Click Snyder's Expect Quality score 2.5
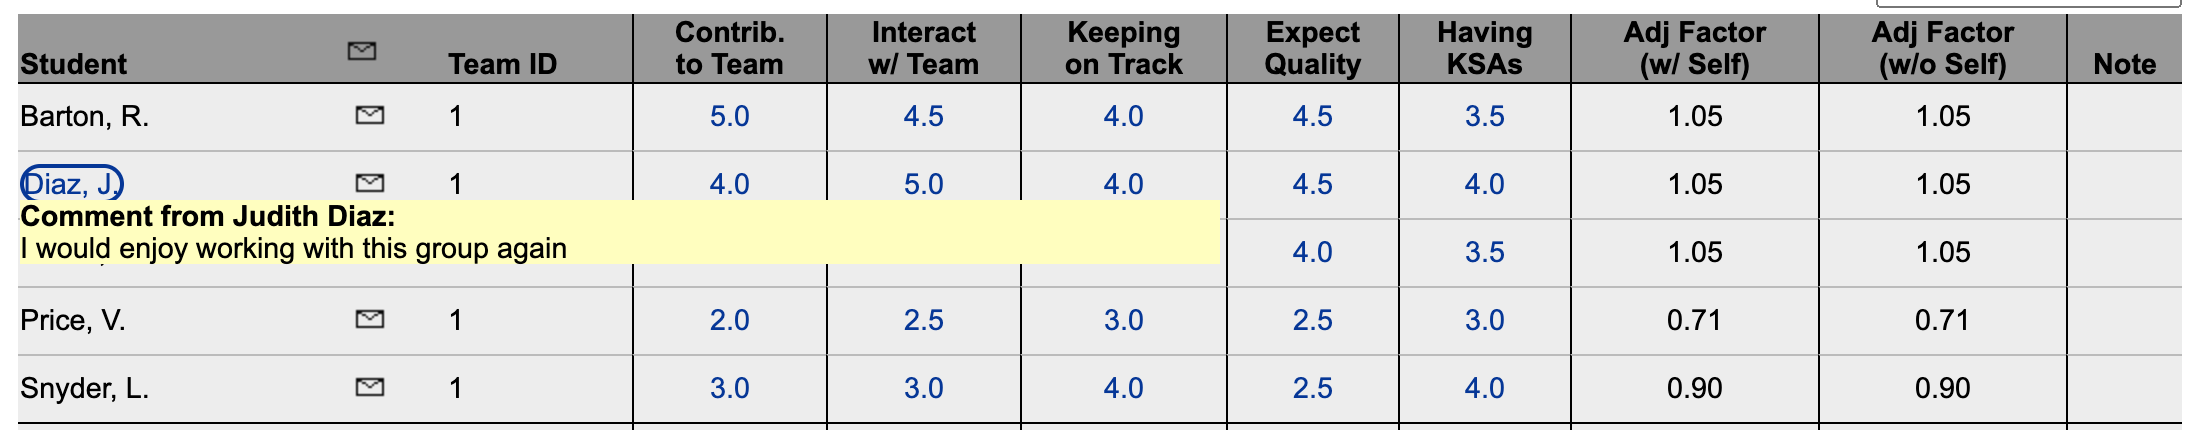The image size is (2192, 430). click(x=1312, y=388)
